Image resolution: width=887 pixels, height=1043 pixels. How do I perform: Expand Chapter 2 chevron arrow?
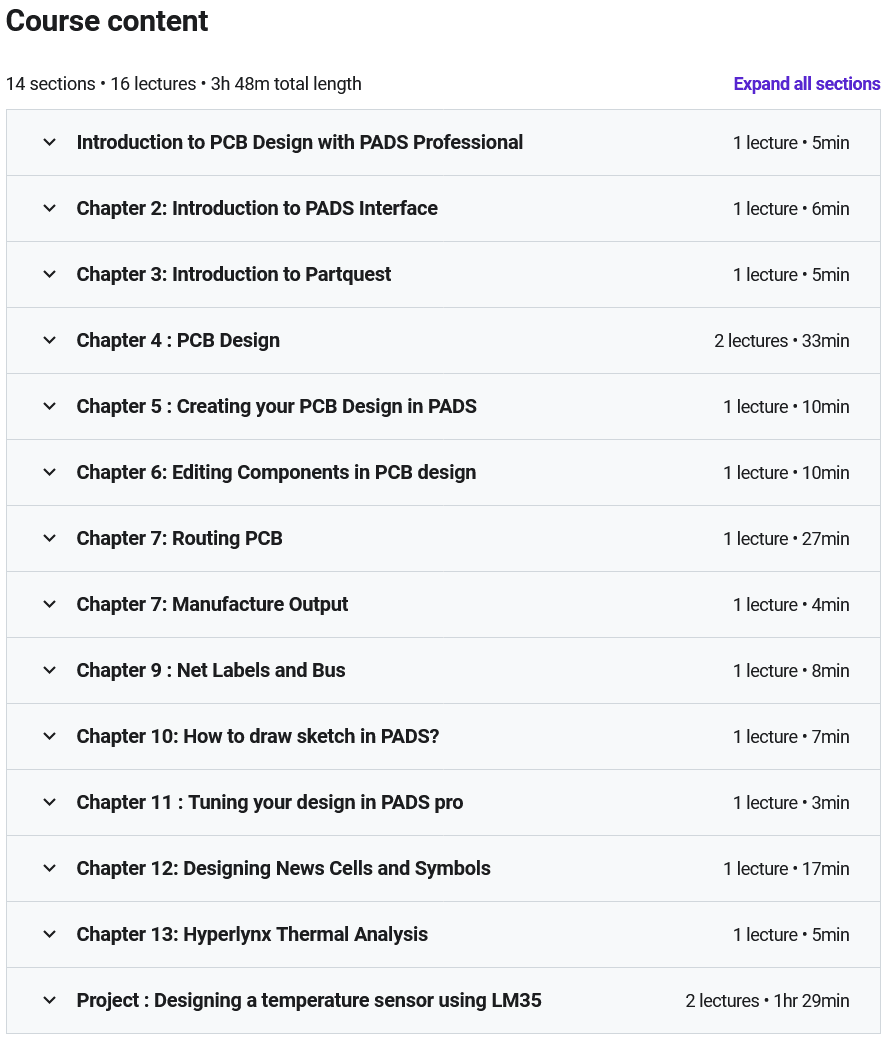tap(50, 209)
